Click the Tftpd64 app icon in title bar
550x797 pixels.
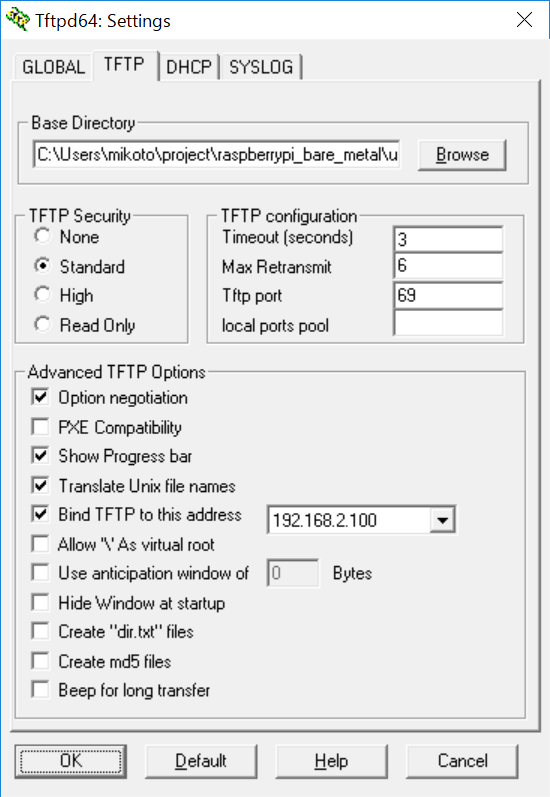18,19
